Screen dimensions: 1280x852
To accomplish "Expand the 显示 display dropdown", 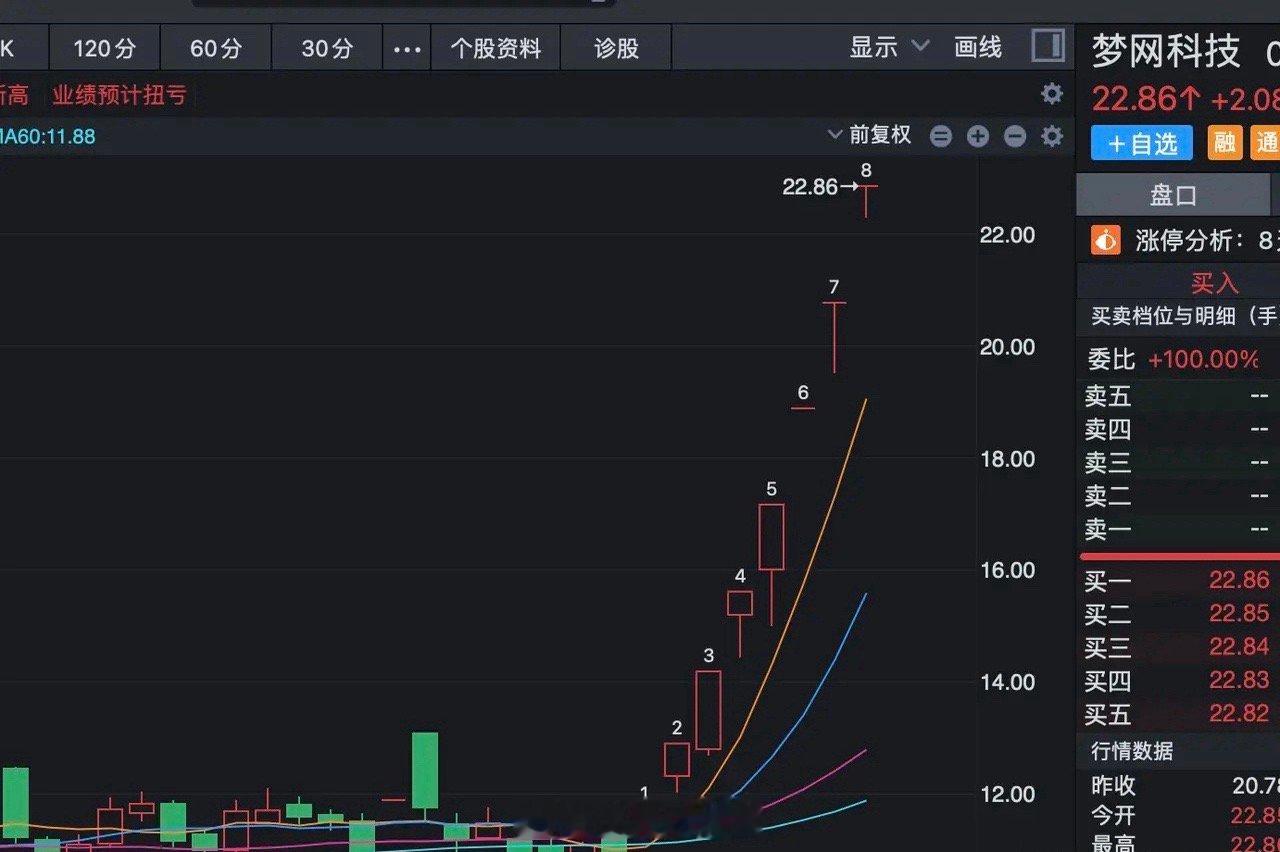I will [889, 47].
